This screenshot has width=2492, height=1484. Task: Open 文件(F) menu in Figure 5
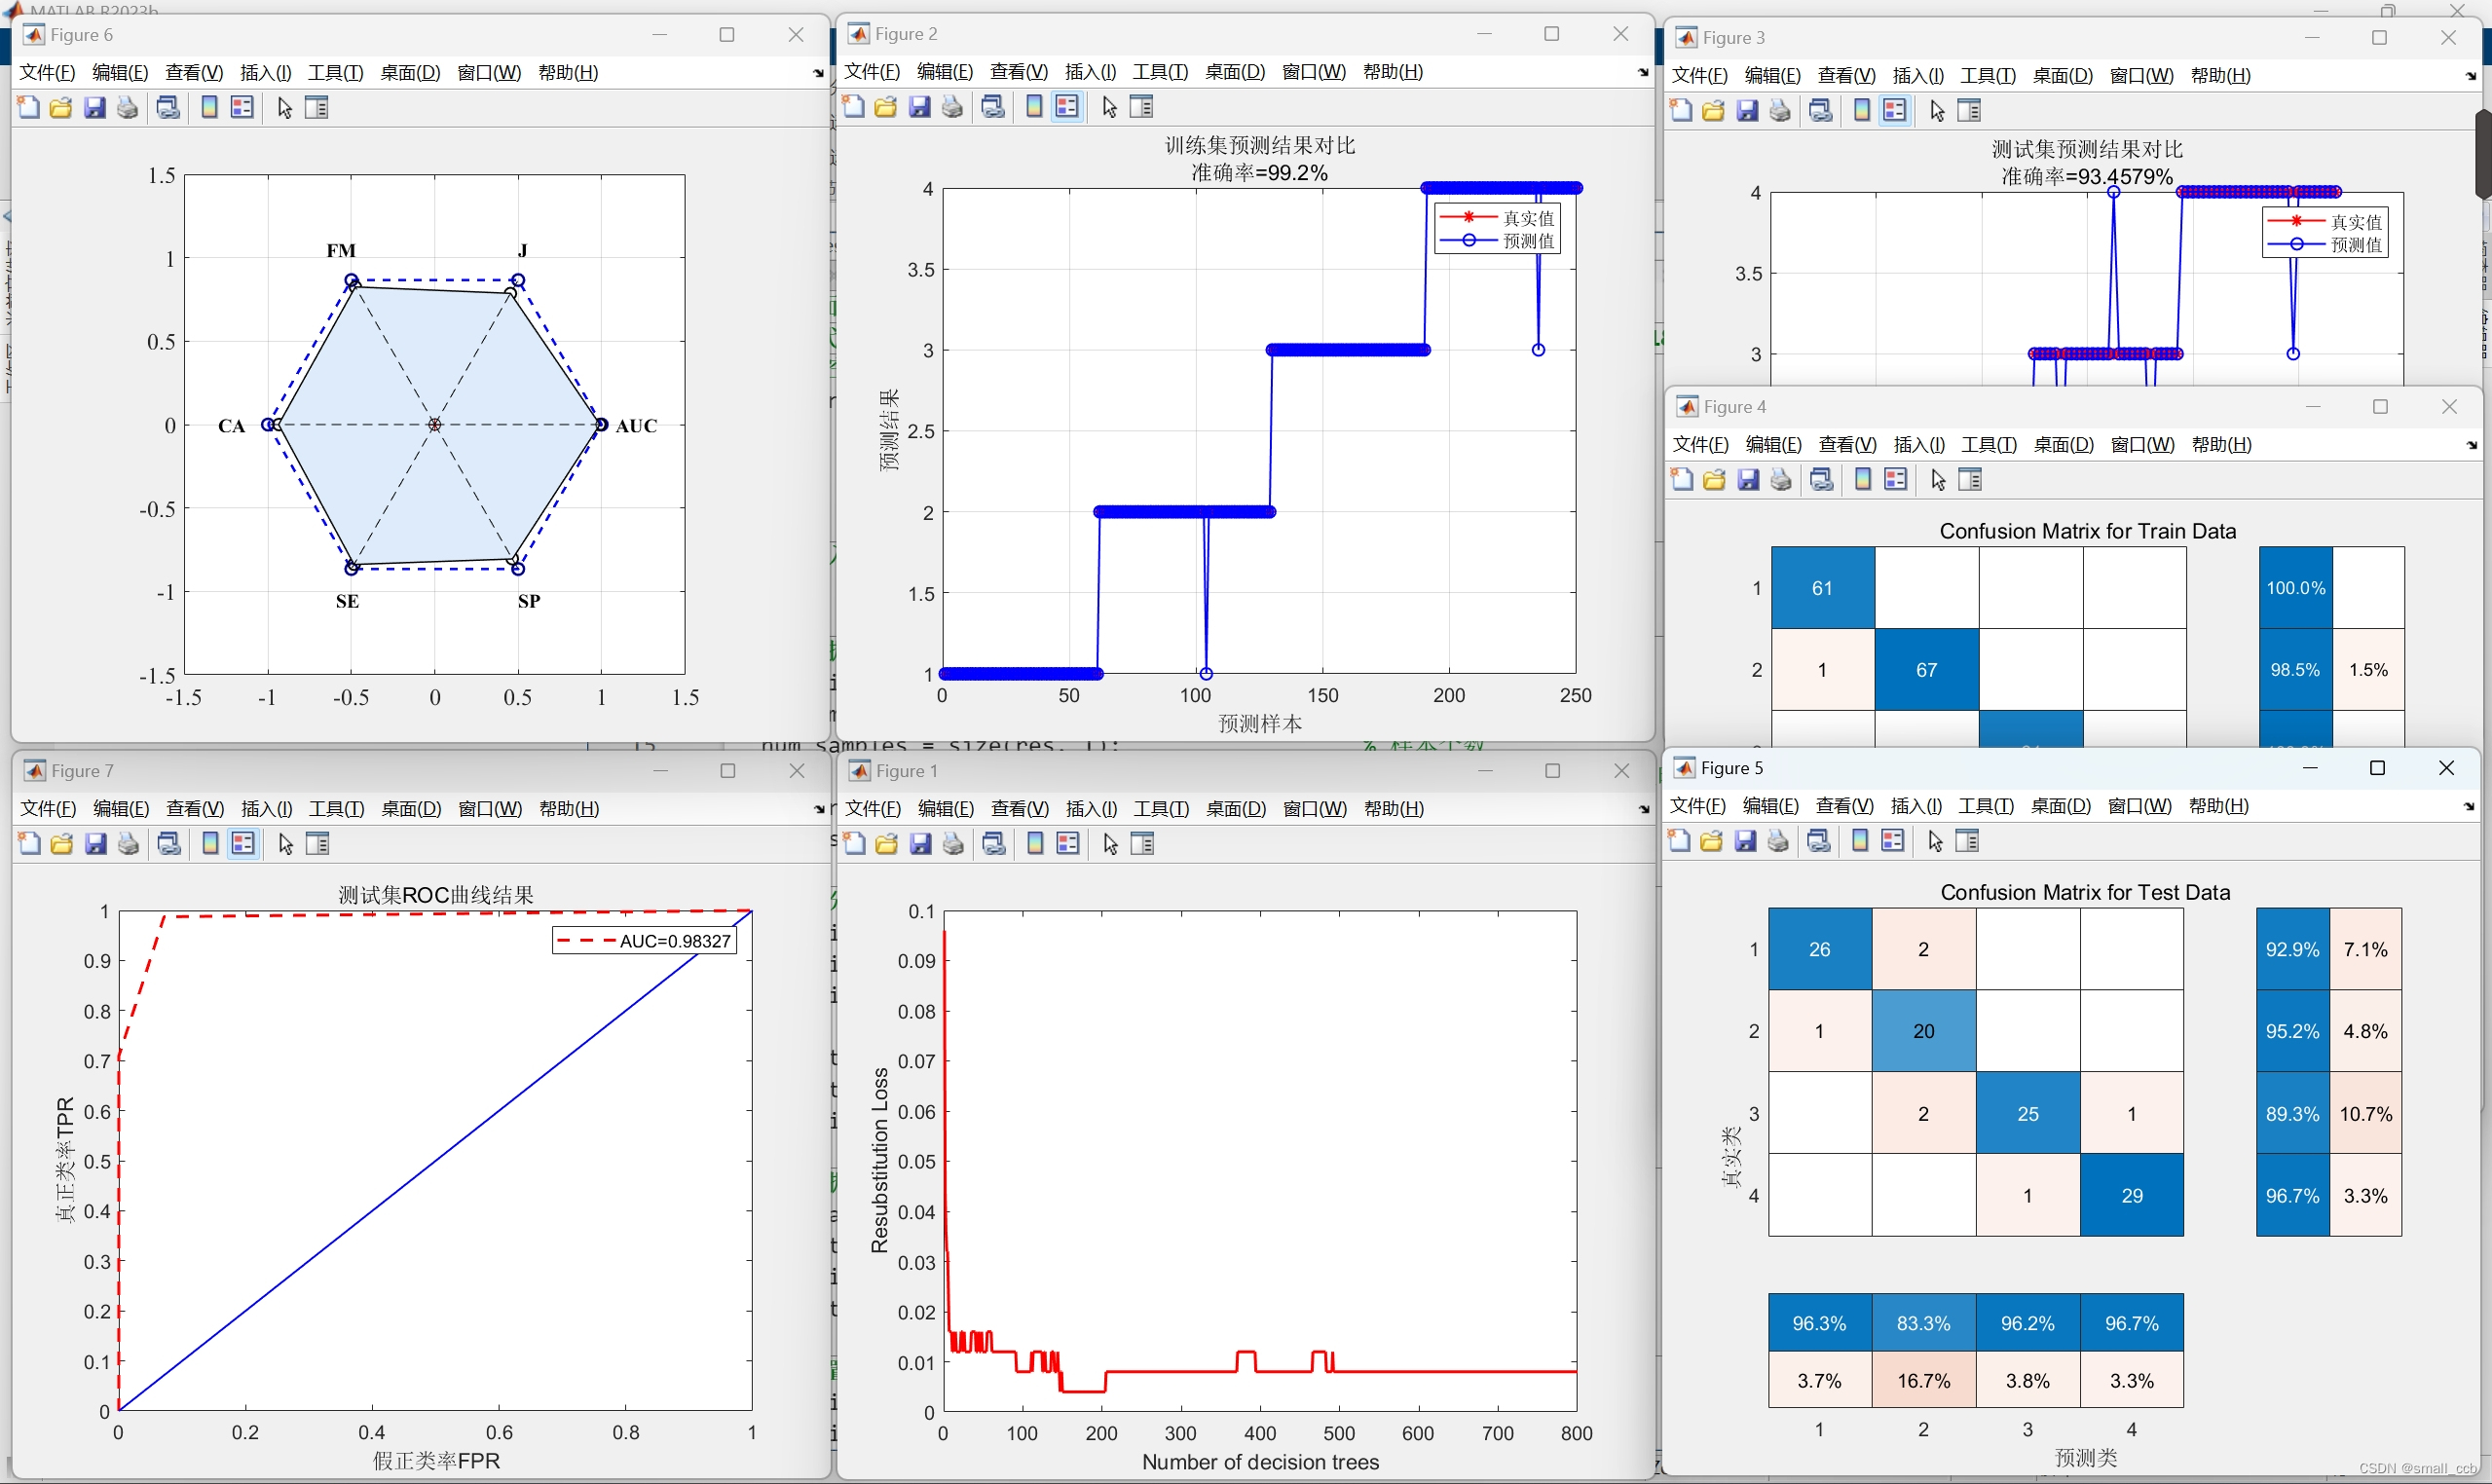pos(1697,806)
